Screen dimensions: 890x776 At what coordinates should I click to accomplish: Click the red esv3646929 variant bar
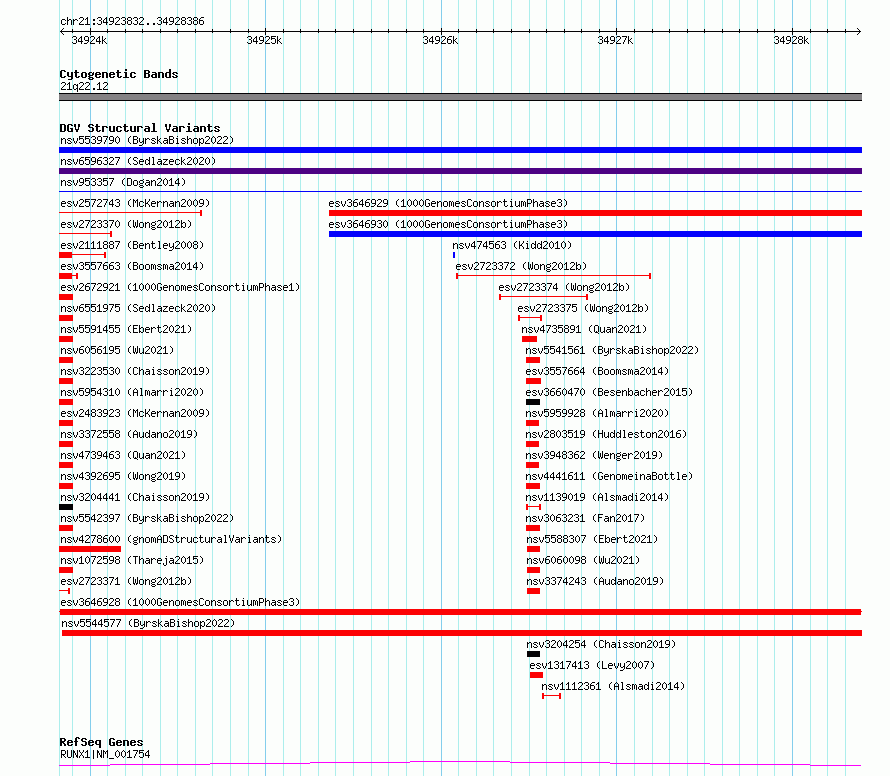point(595,213)
